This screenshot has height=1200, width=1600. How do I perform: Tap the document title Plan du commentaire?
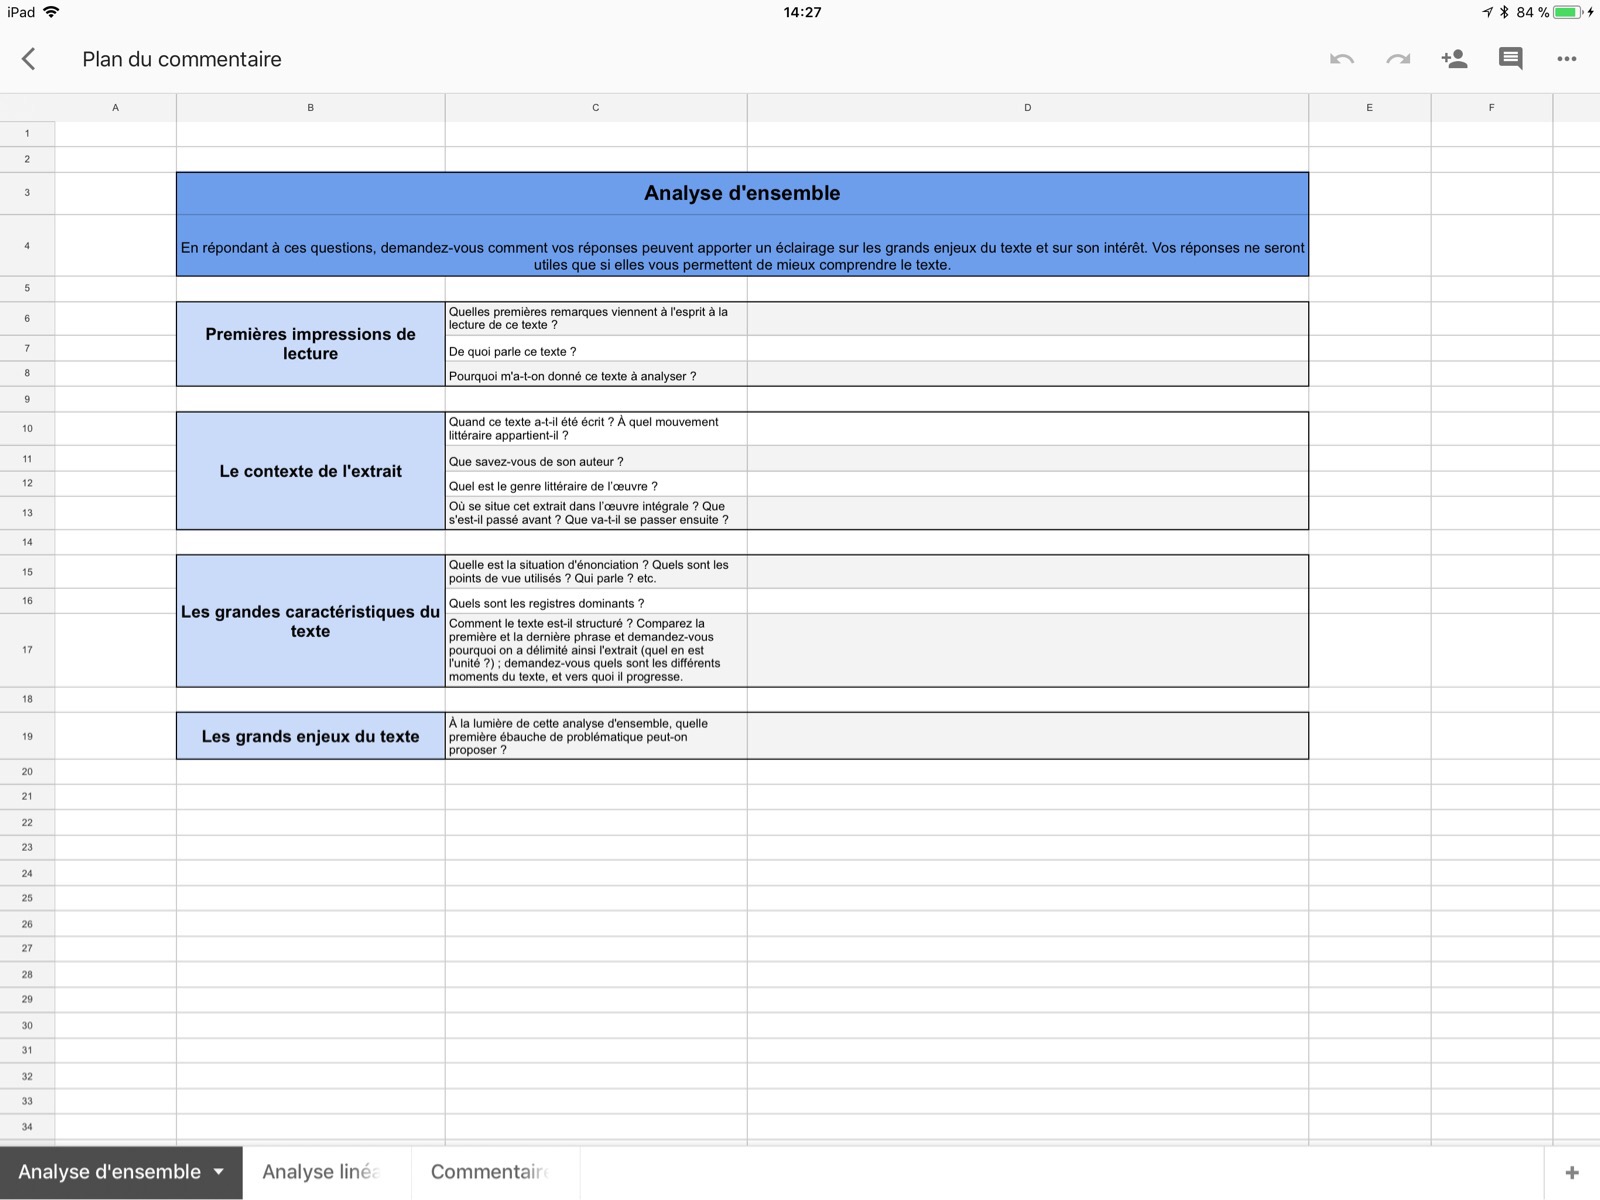point(182,59)
